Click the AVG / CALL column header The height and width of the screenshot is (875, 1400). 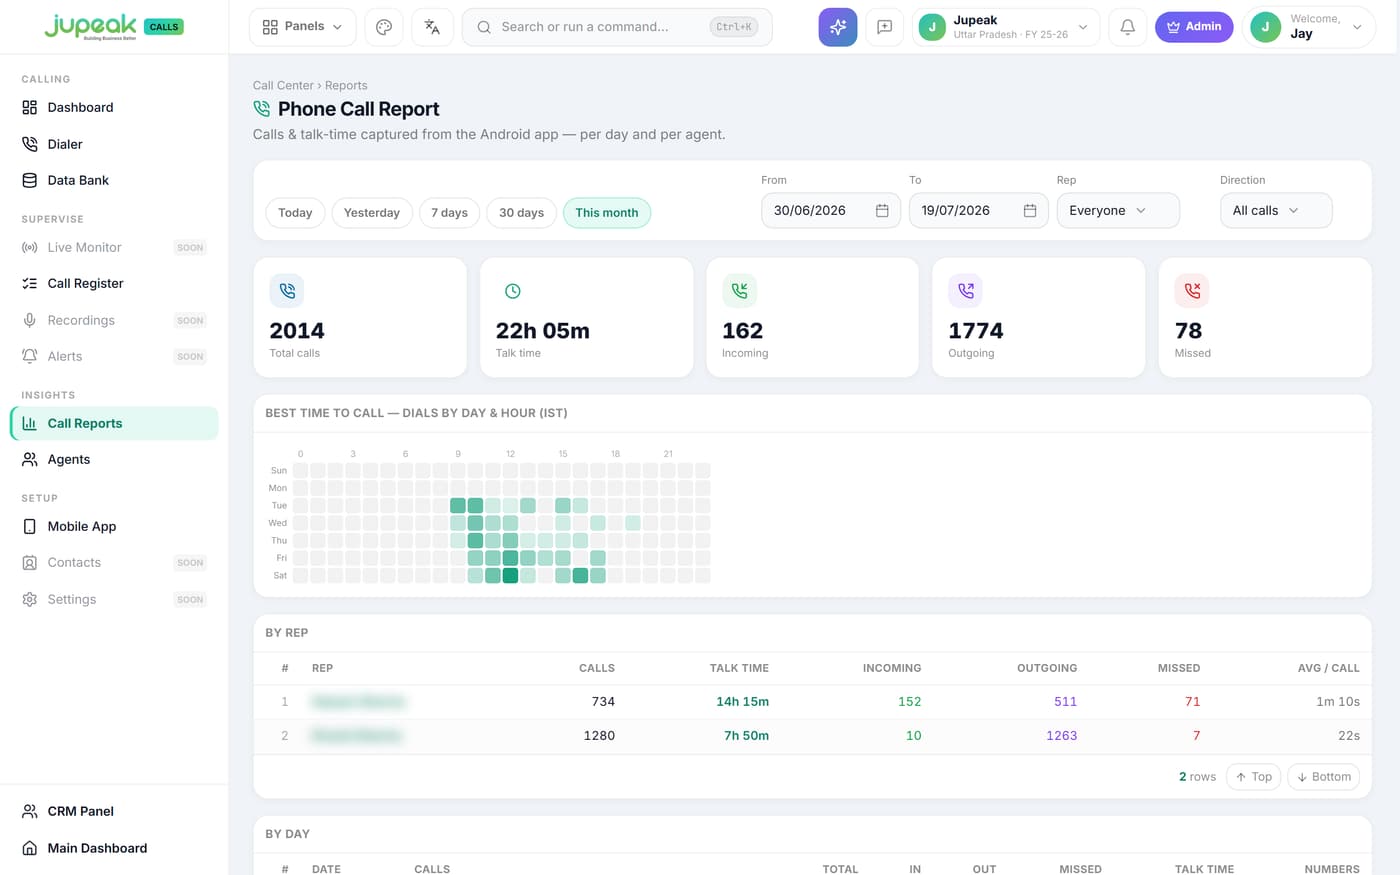click(1328, 668)
